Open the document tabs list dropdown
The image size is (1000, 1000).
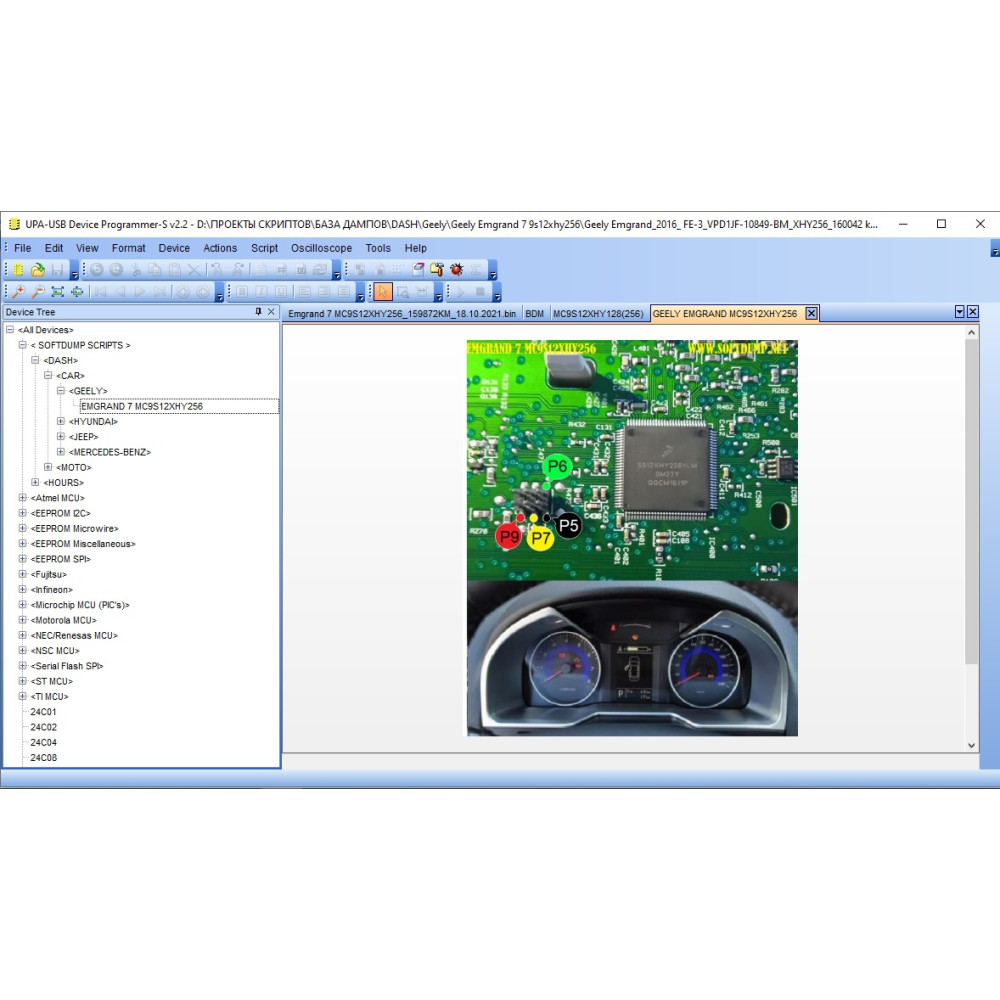point(959,312)
